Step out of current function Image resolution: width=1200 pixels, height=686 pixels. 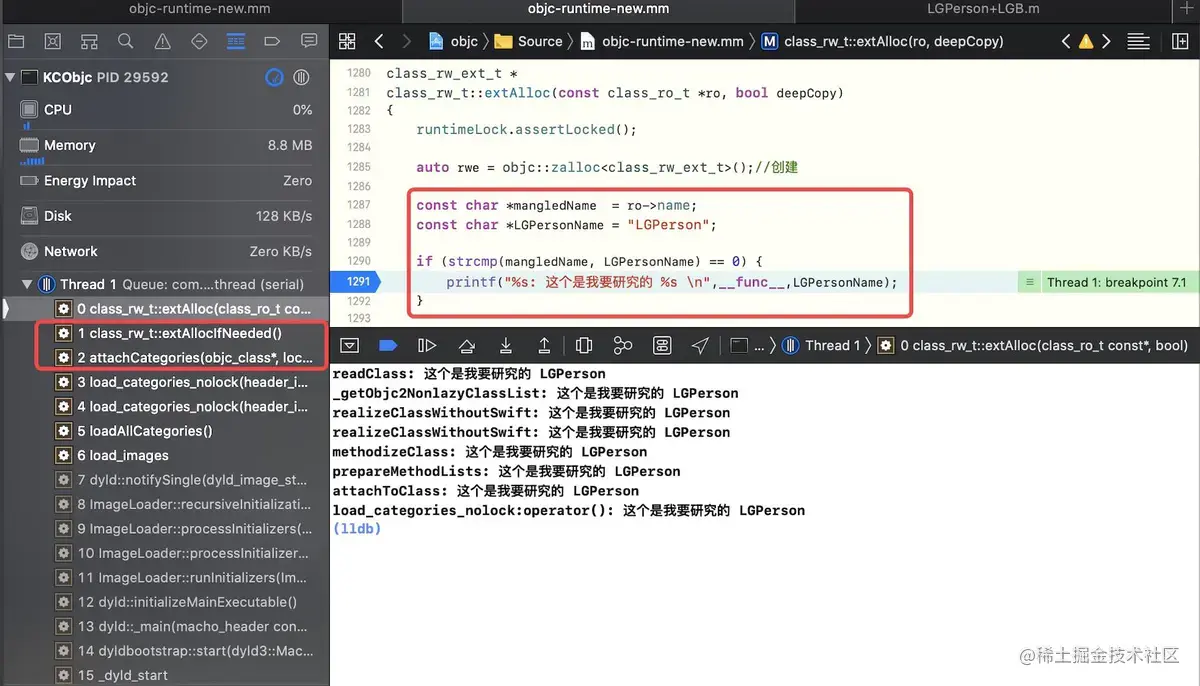tap(544, 345)
